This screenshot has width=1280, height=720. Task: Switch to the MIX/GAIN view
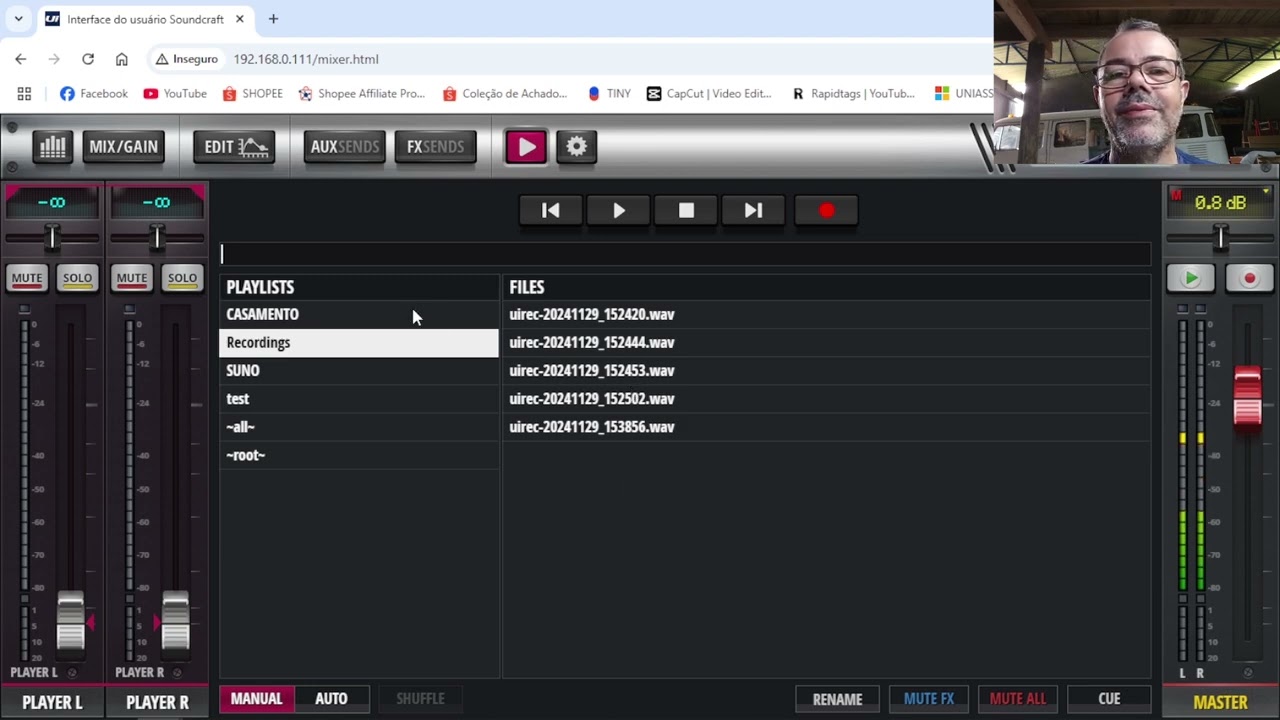tap(123, 147)
